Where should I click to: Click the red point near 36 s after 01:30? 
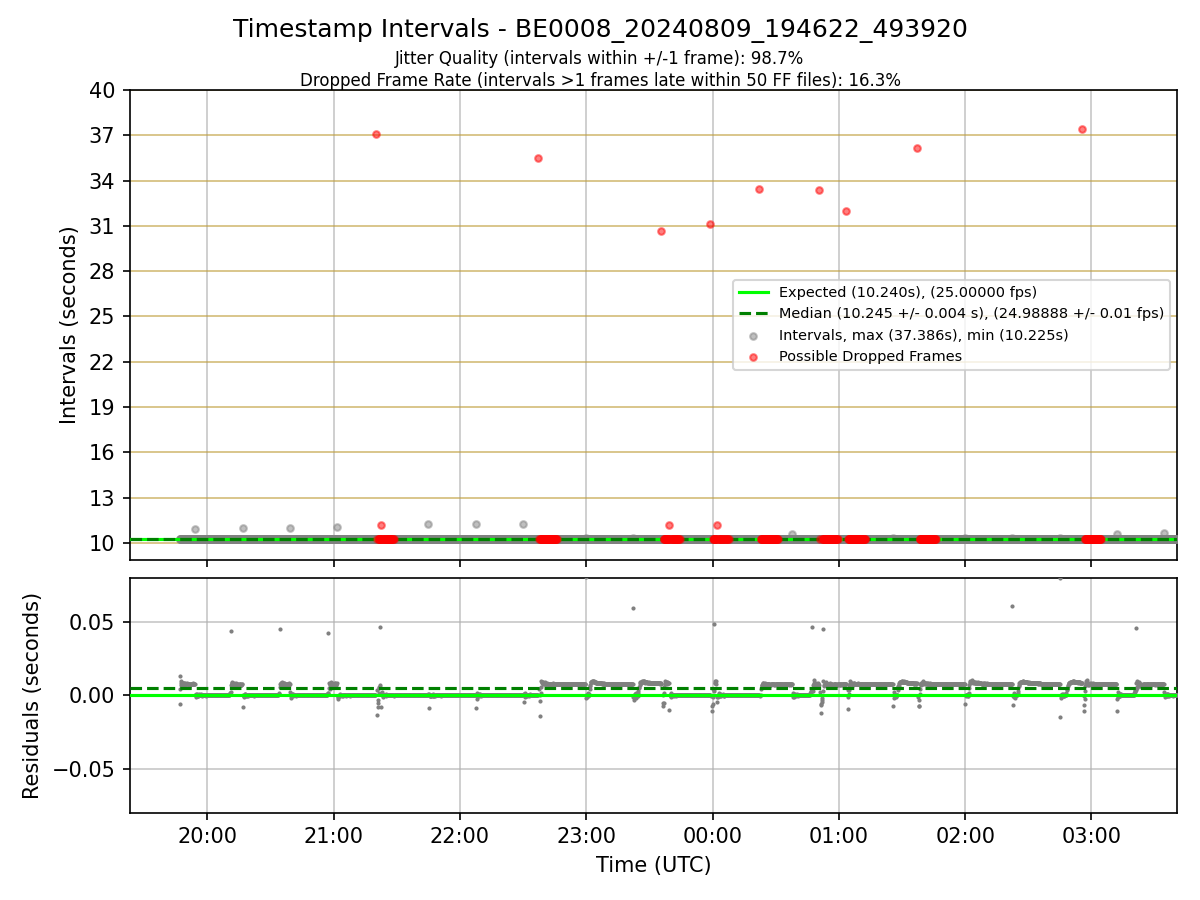click(917, 148)
